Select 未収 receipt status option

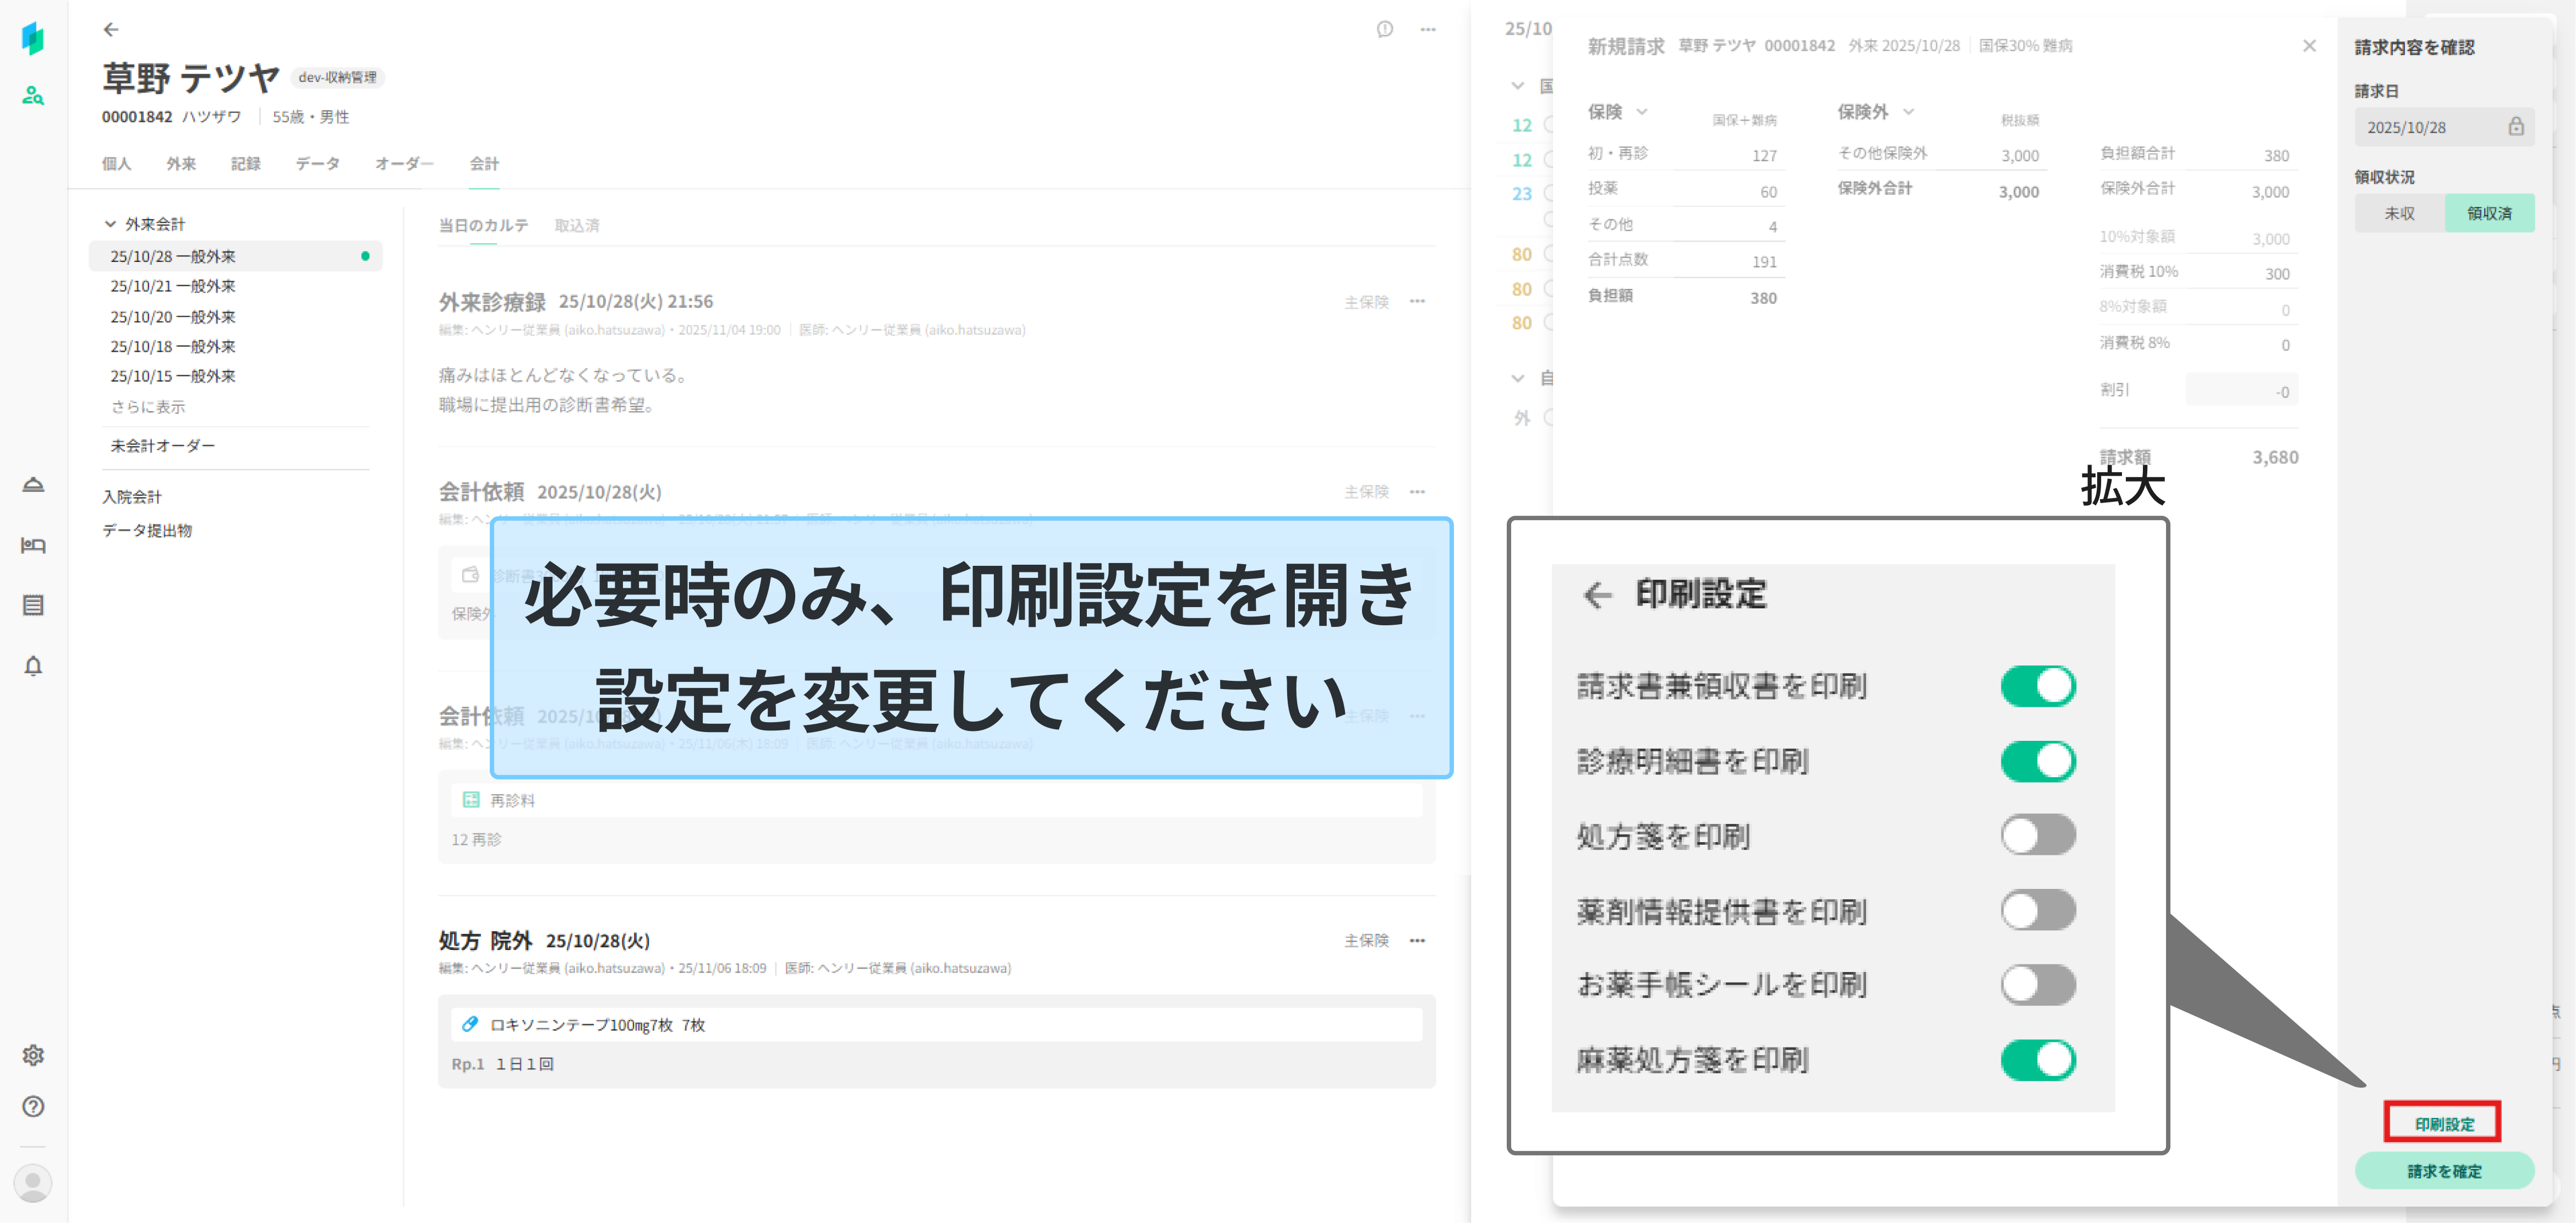tap(2399, 213)
